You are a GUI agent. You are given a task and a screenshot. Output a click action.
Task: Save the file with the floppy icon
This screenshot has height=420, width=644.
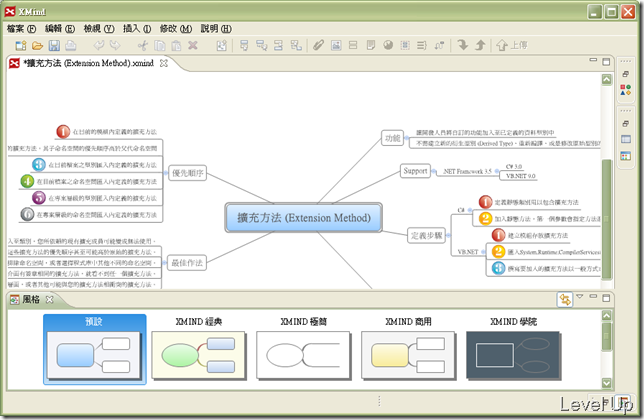click(54, 45)
